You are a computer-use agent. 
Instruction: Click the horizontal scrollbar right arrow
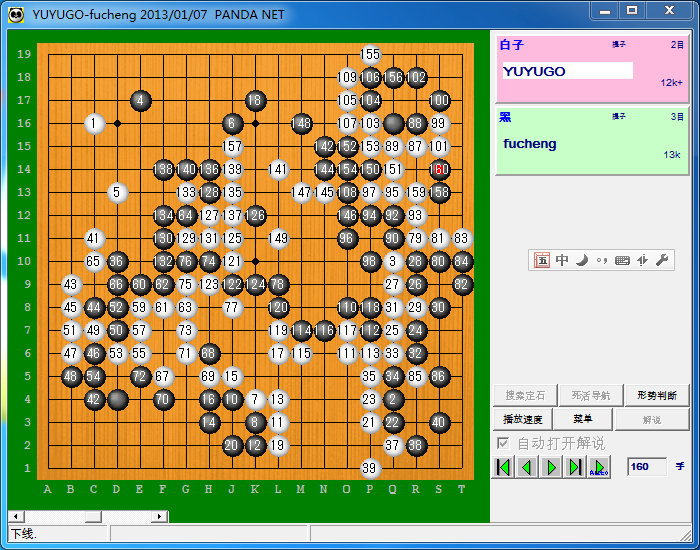click(x=159, y=517)
